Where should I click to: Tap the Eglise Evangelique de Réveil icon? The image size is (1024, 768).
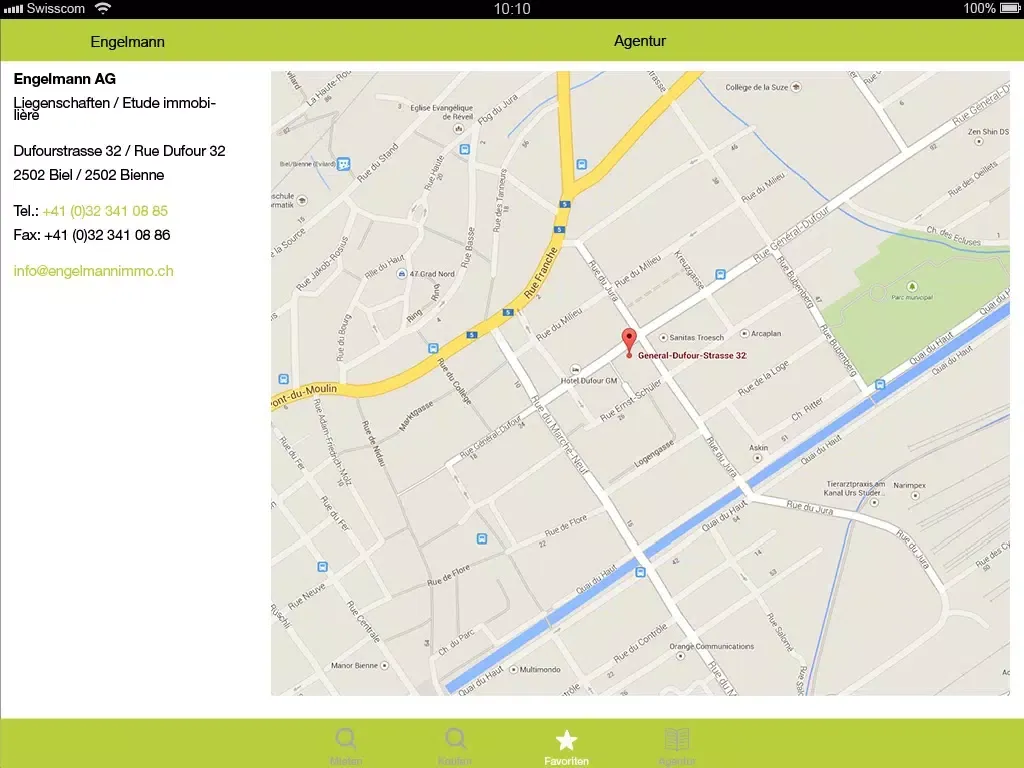[458, 129]
